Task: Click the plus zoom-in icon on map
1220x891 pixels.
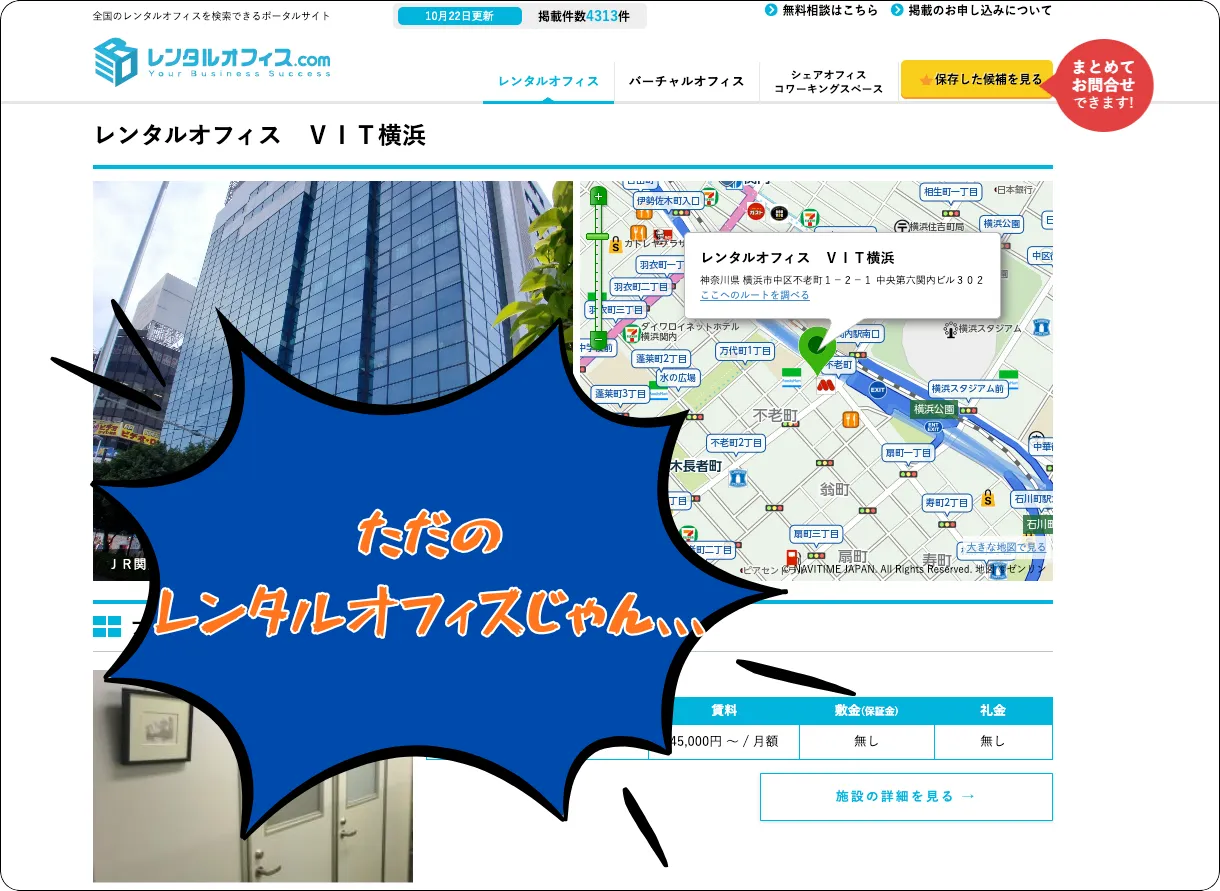Action: [x=597, y=197]
